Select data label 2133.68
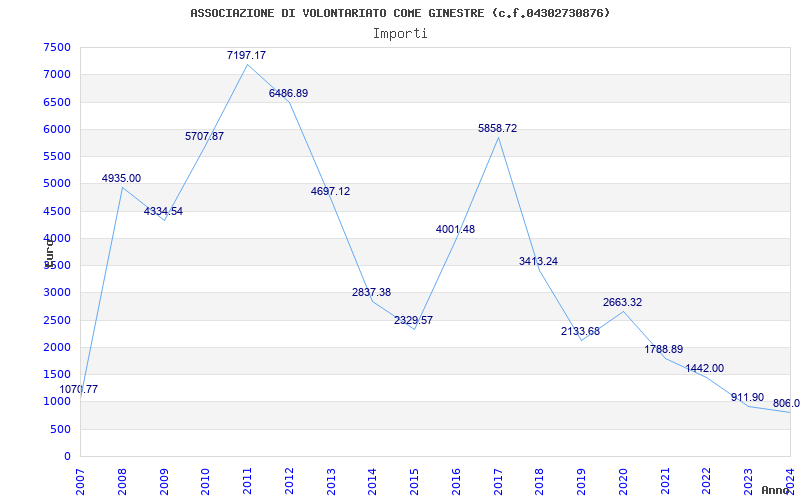800x500 pixels. point(581,331)
